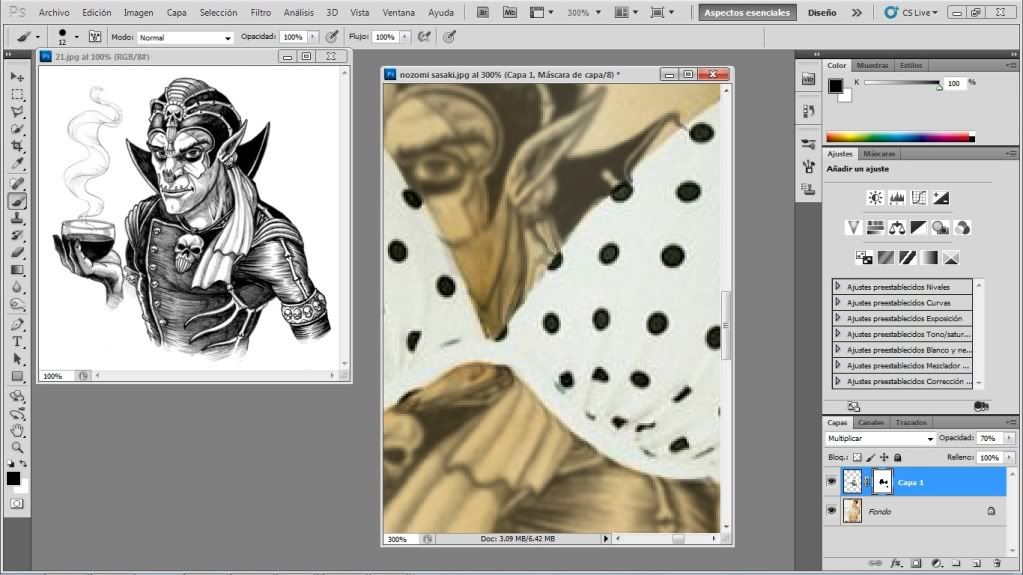Add a Color Balance adjustment

pyautogui.click(x=897, y=228)
